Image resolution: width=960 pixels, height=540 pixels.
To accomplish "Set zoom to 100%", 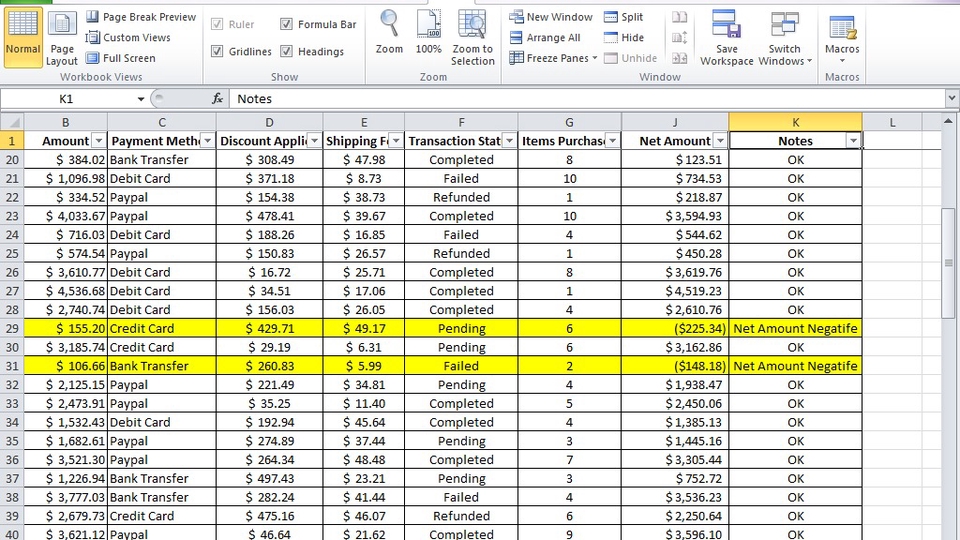I will click(x=429, y=32).
